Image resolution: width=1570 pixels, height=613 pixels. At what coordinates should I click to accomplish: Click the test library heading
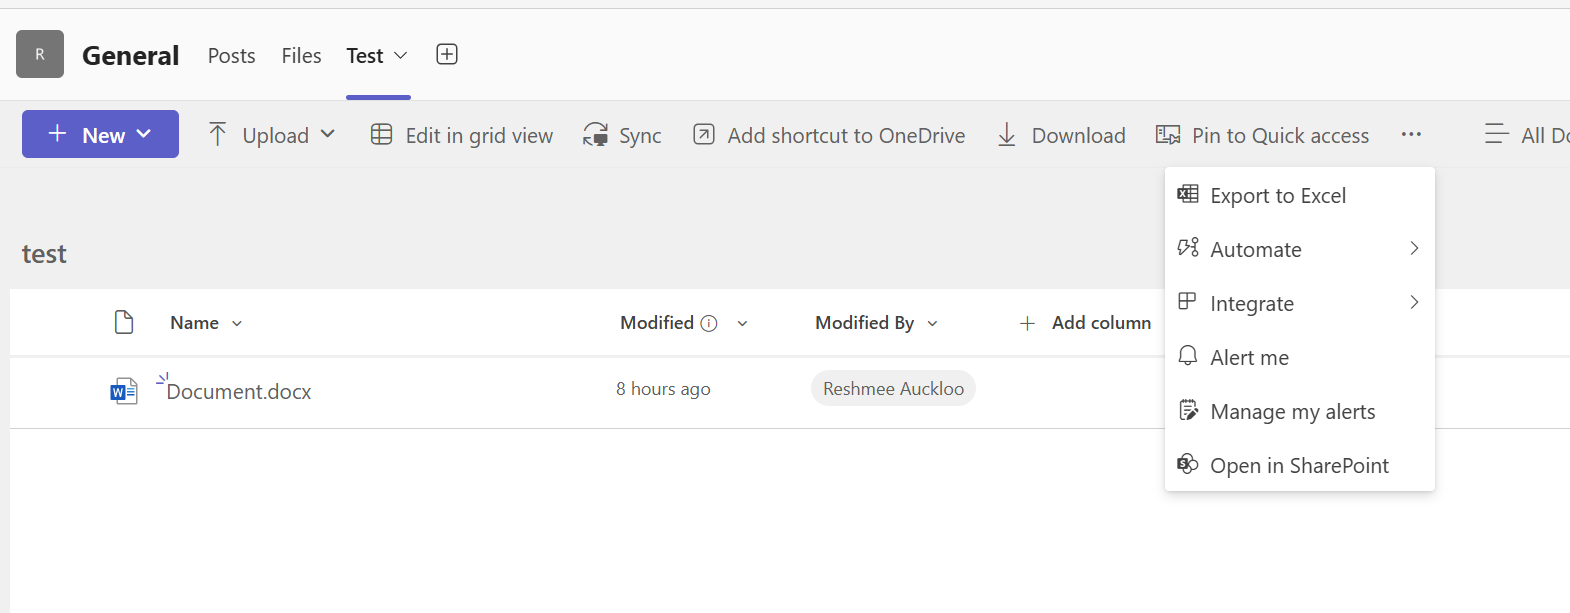tap(44, 254)
